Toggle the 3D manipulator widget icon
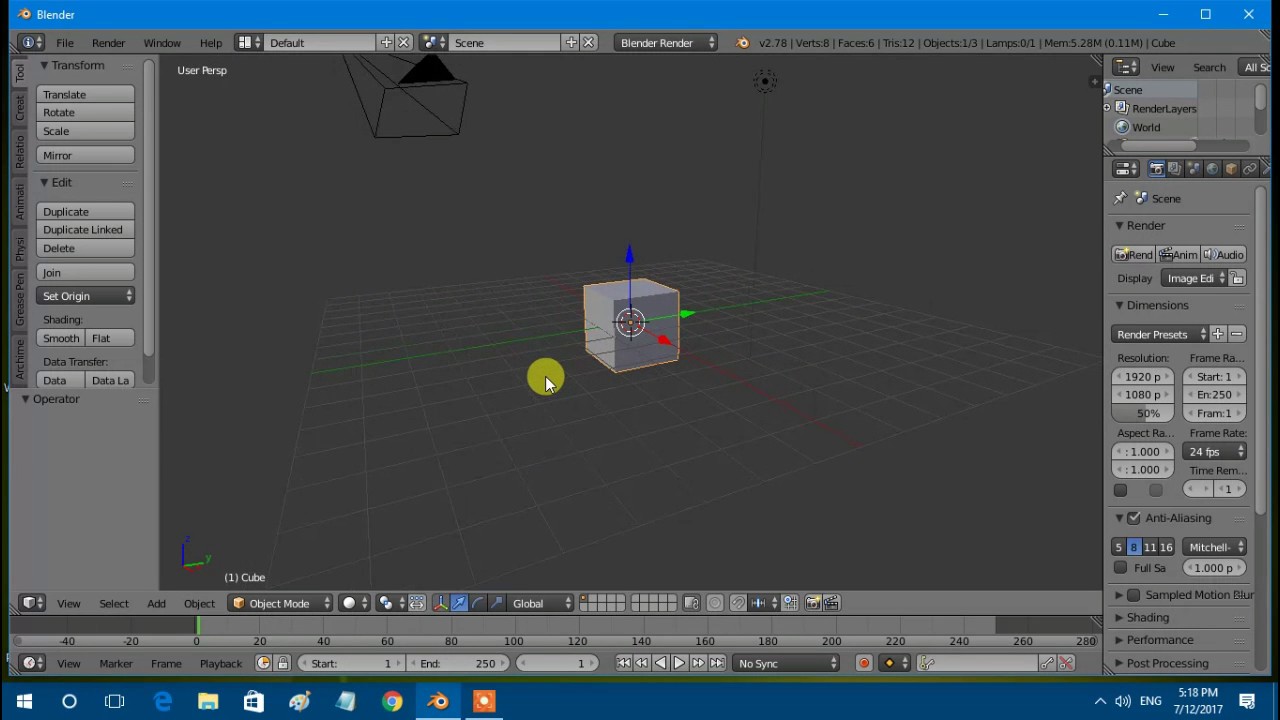Viewport: 1280px width, 720px height. coord(440,603)
